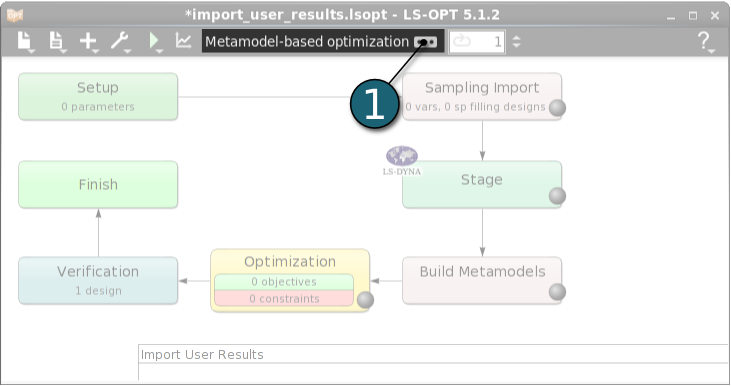Click the New file icon in toolbar
Screen dimensions: 731x386
click(25, 41)
